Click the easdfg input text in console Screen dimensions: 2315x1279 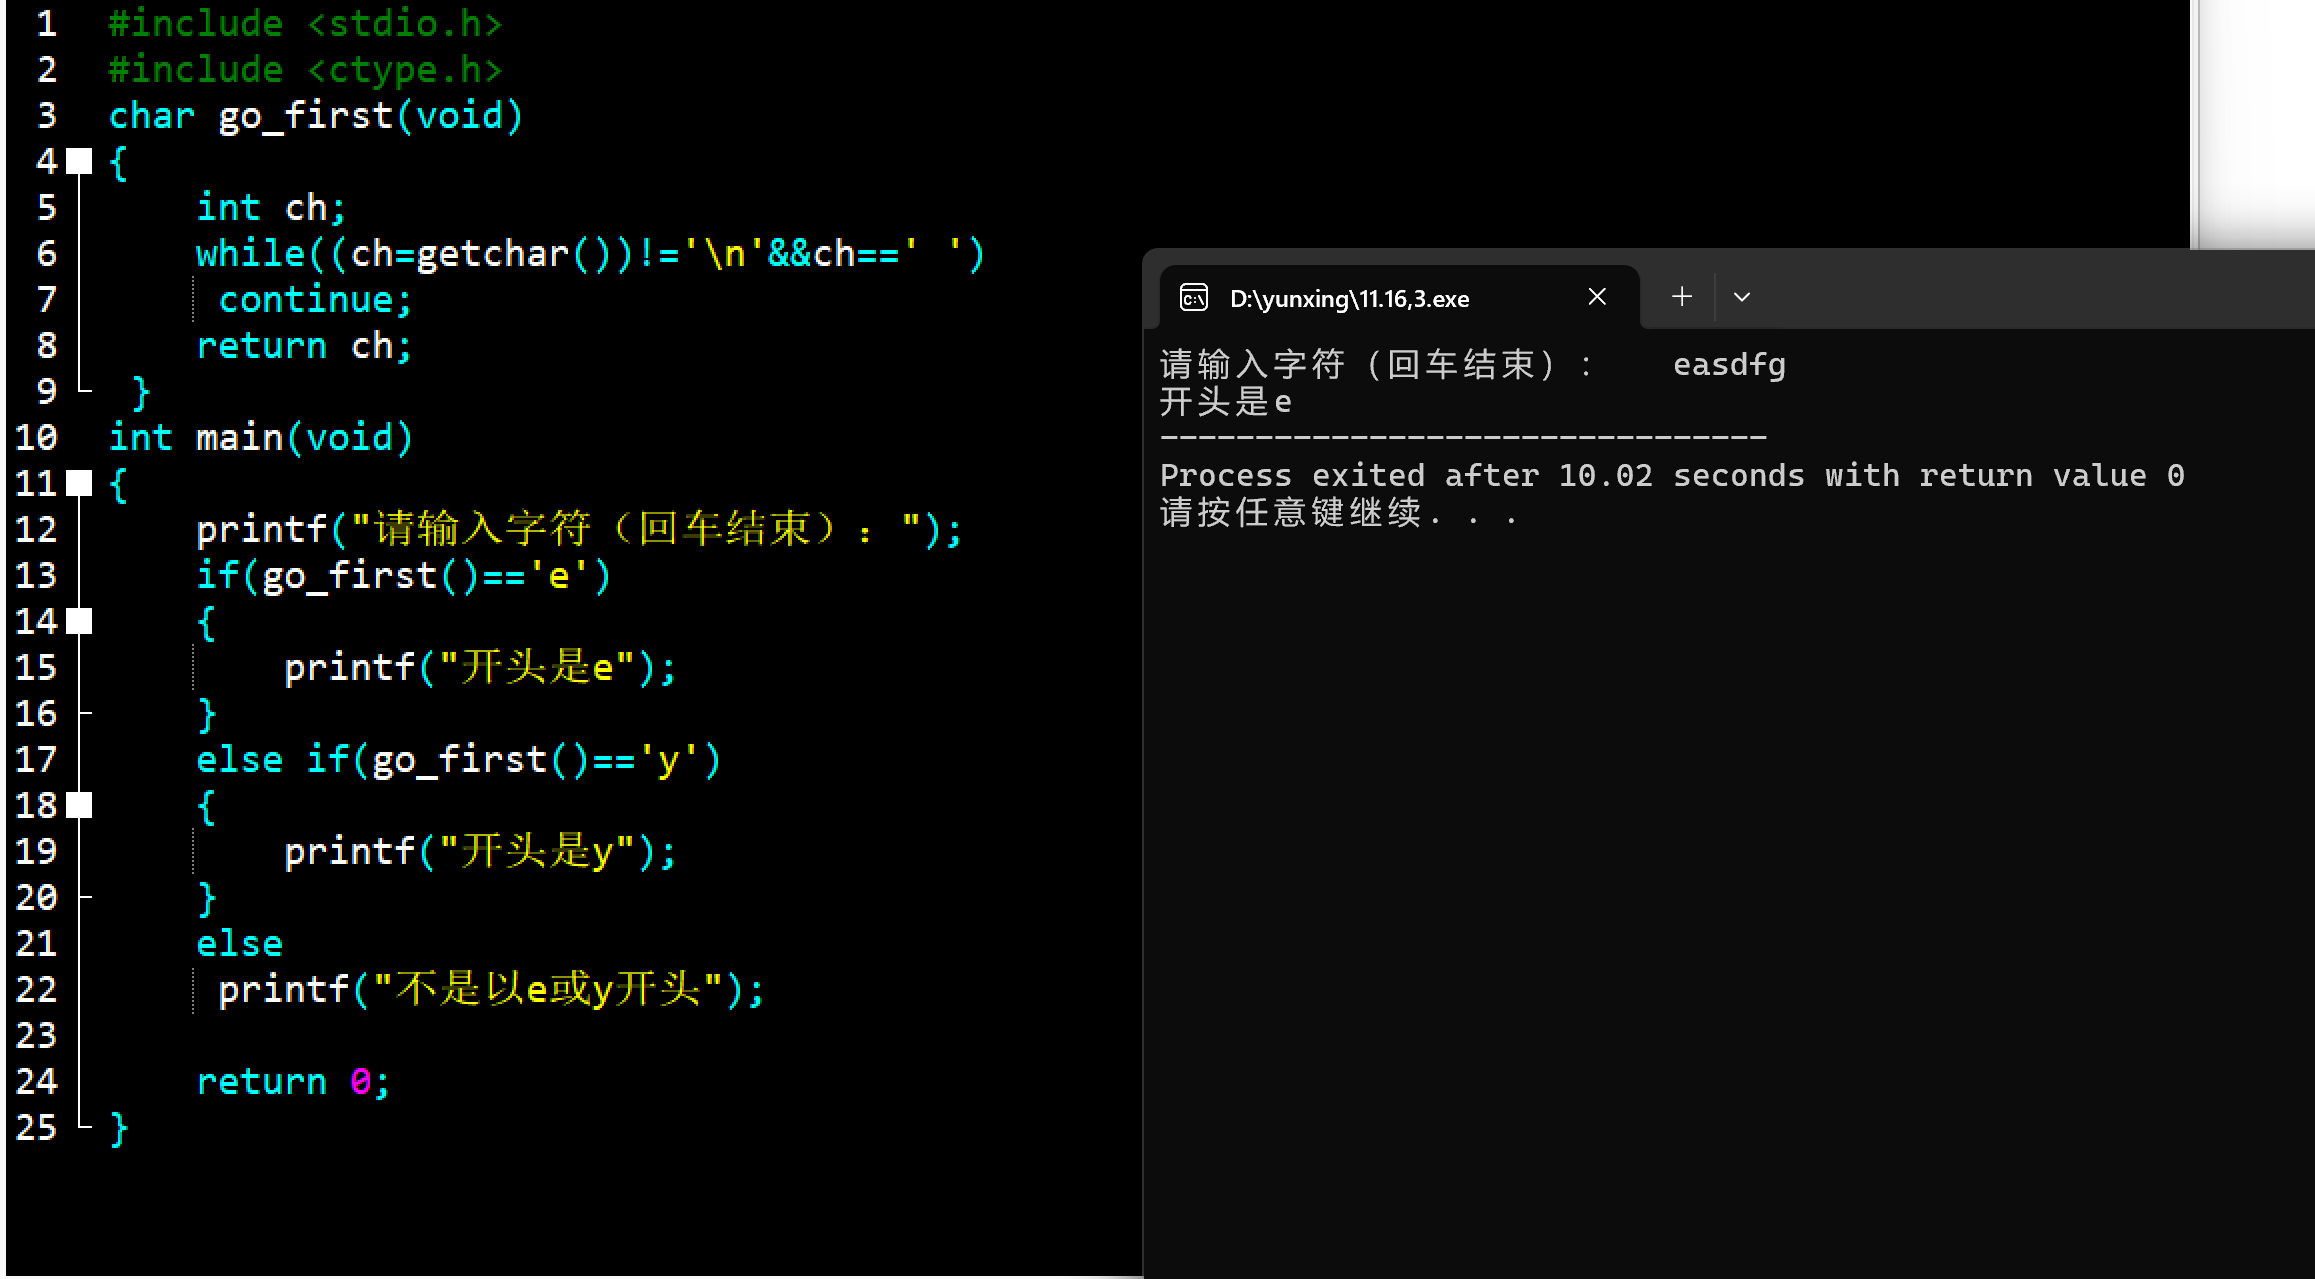(x=1729, y=365)
